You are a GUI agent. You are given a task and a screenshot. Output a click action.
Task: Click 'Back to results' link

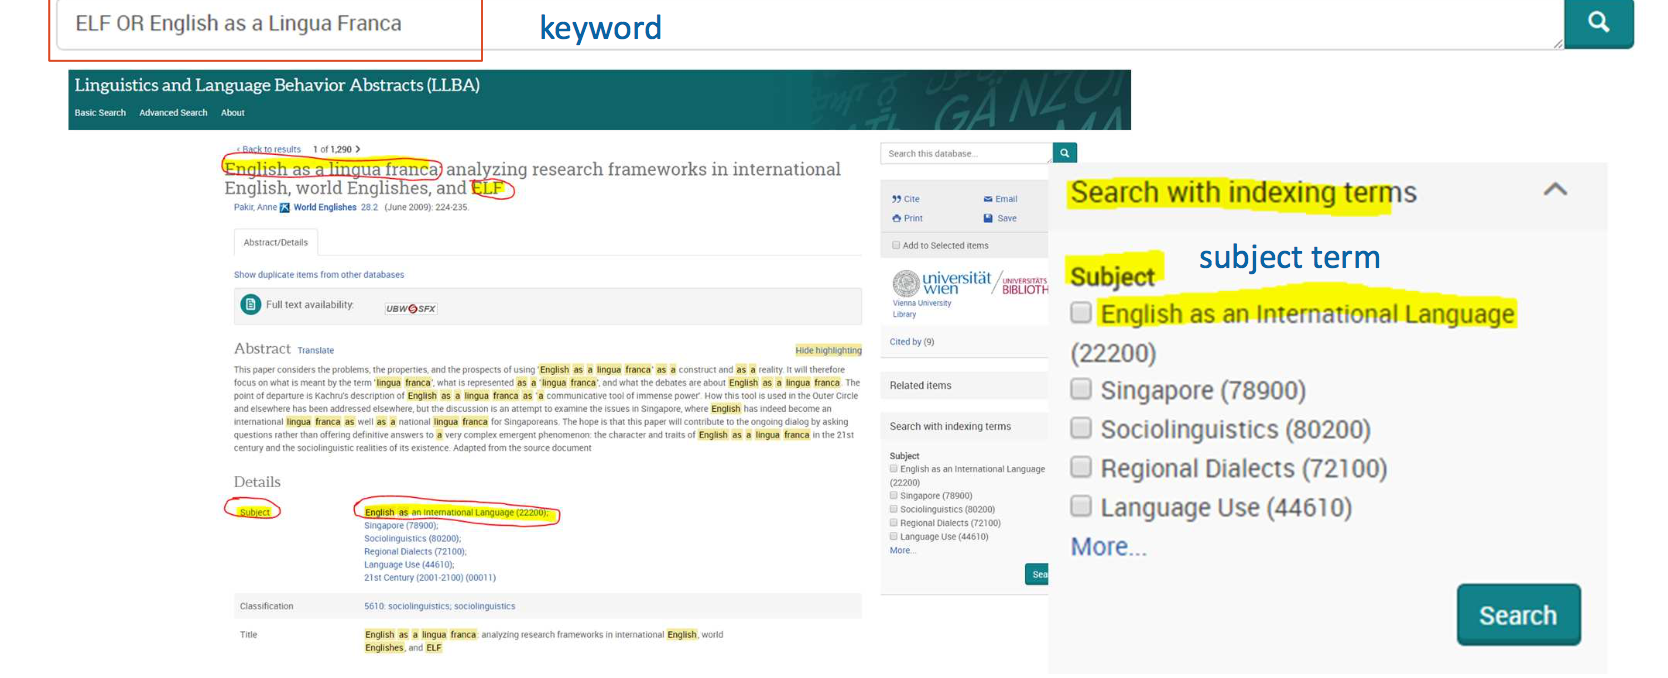coord(269,150)
